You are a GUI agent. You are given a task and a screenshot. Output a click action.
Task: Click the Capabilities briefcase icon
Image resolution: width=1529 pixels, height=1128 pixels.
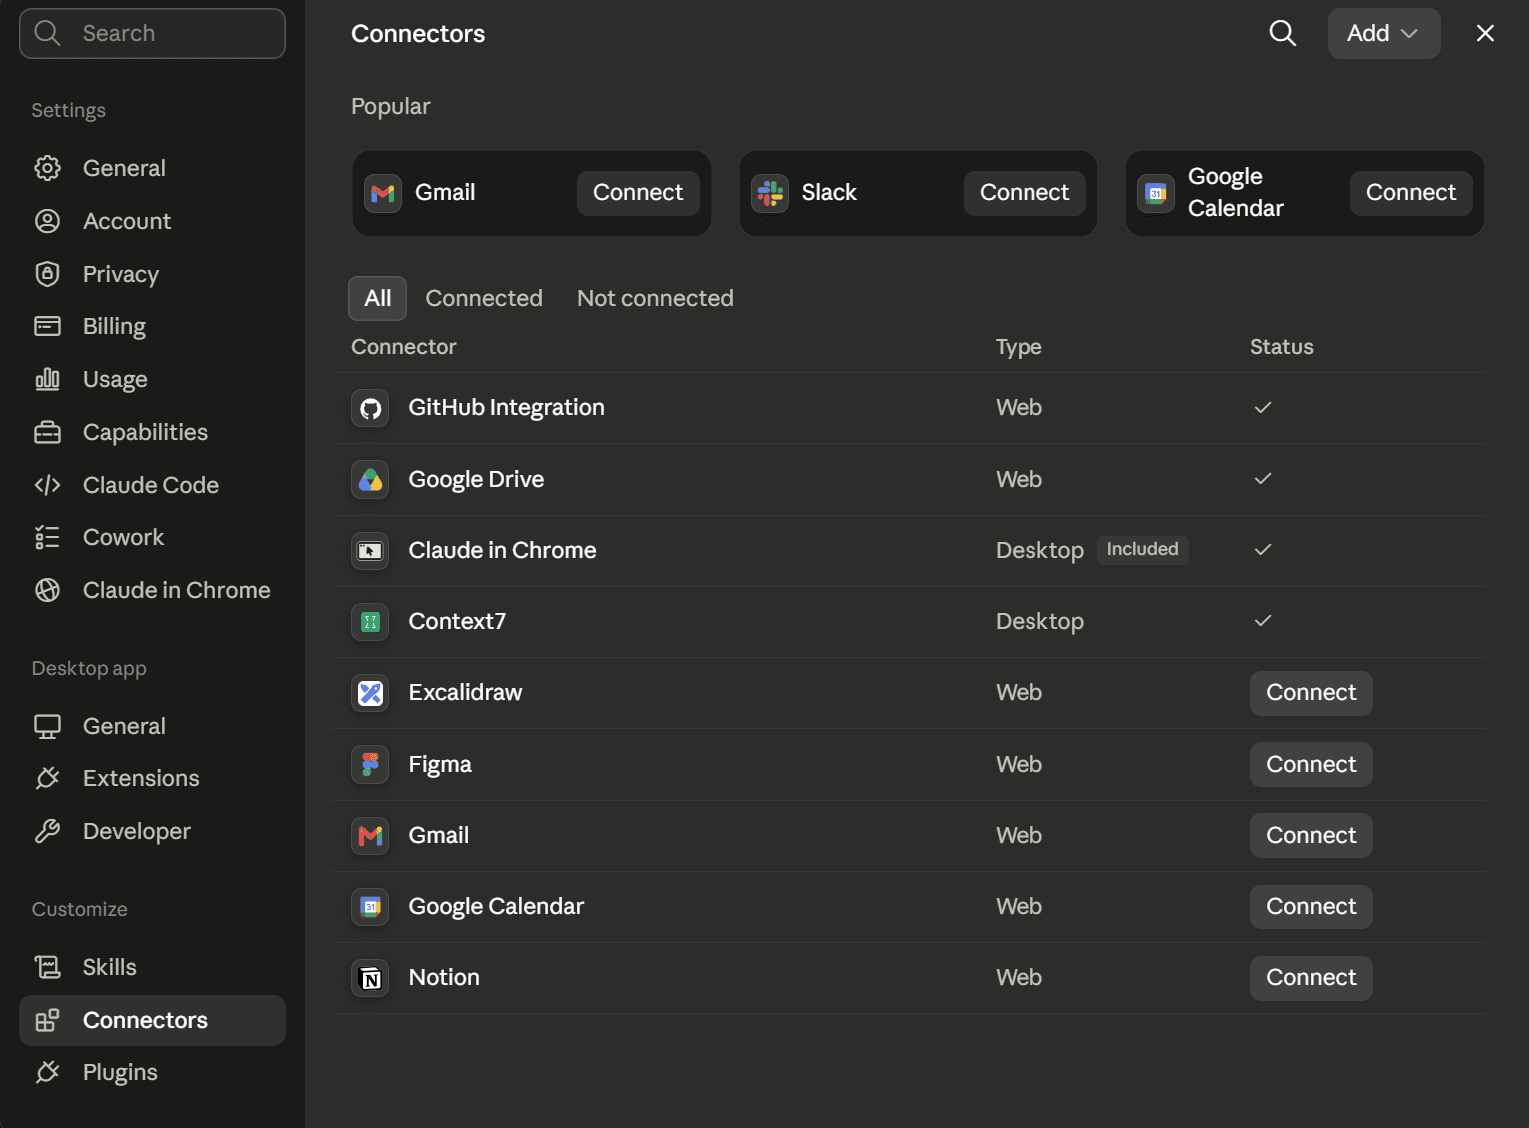(x=47, y=432)
